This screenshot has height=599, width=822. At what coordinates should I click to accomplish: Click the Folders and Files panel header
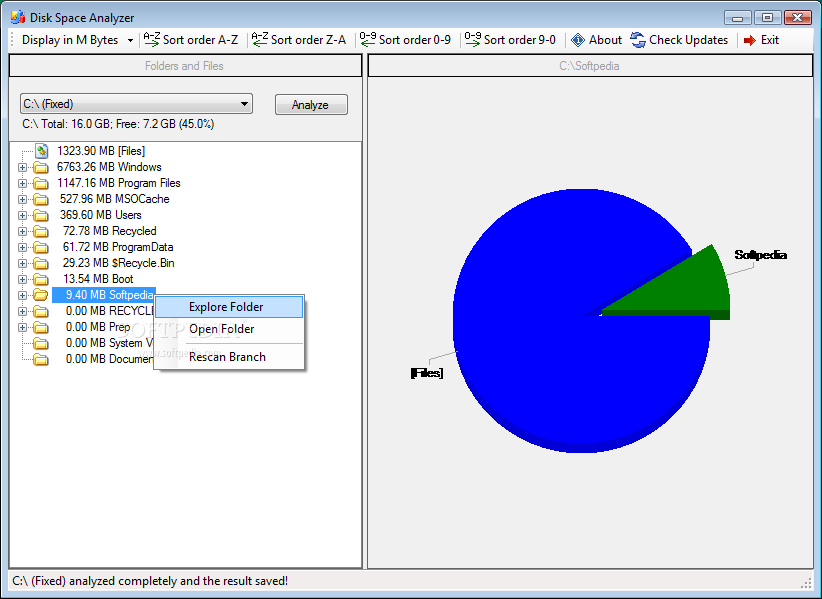pyautogui.click(x=186, y=66)
